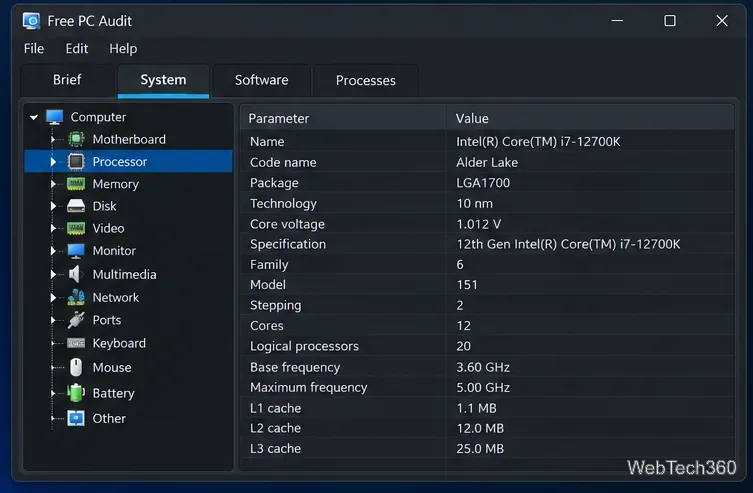
Task: Select the 'LGA1700' package value
Action: (483, 183)
